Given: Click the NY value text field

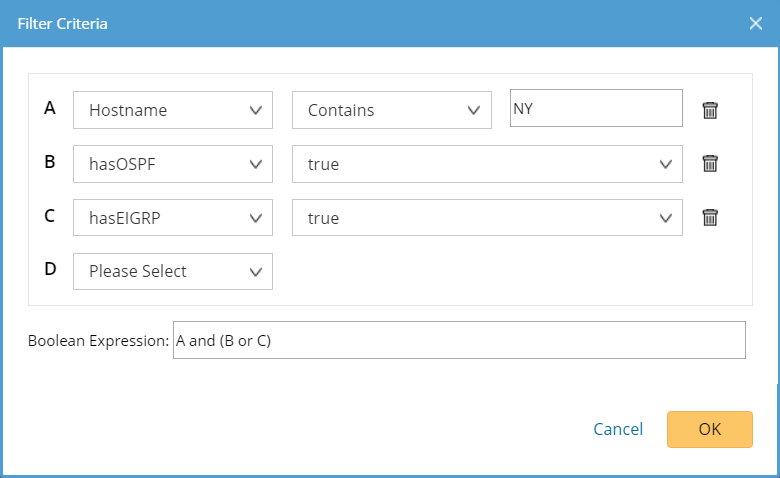Looking at the screenshot, I should [596, 108].
